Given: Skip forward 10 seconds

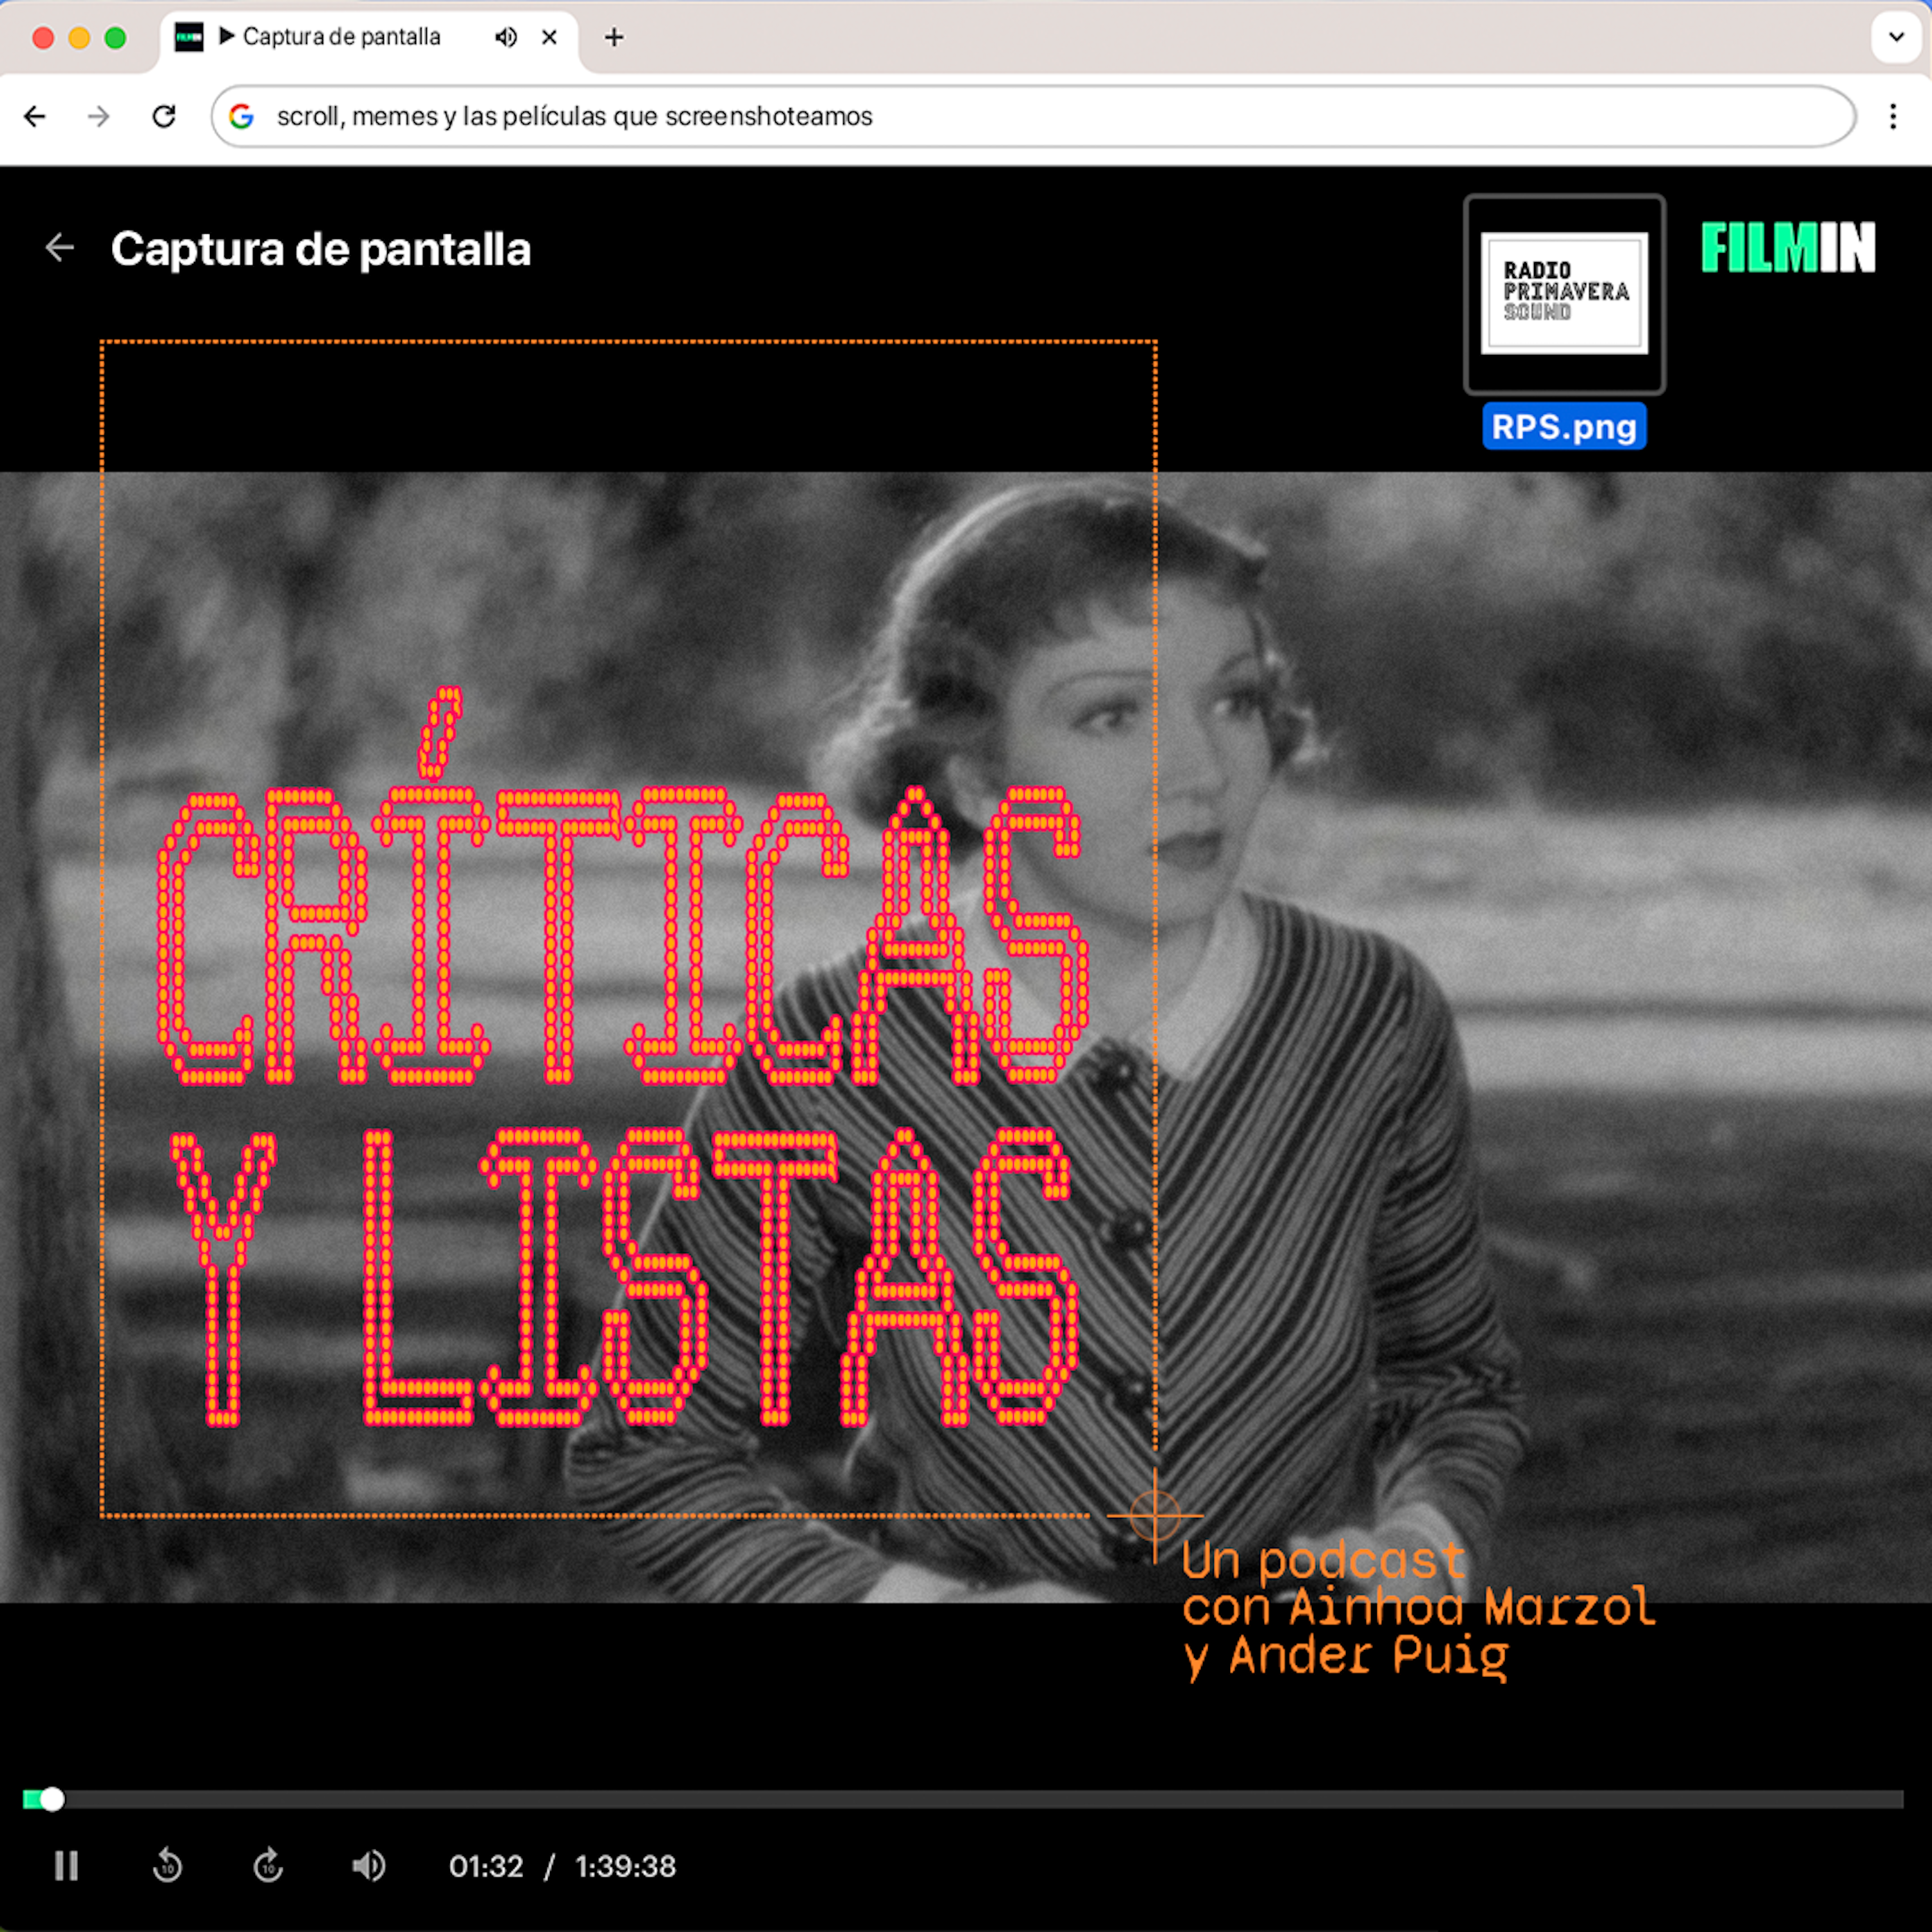Looking at the screenshot, I should (x=268, y=1866).
